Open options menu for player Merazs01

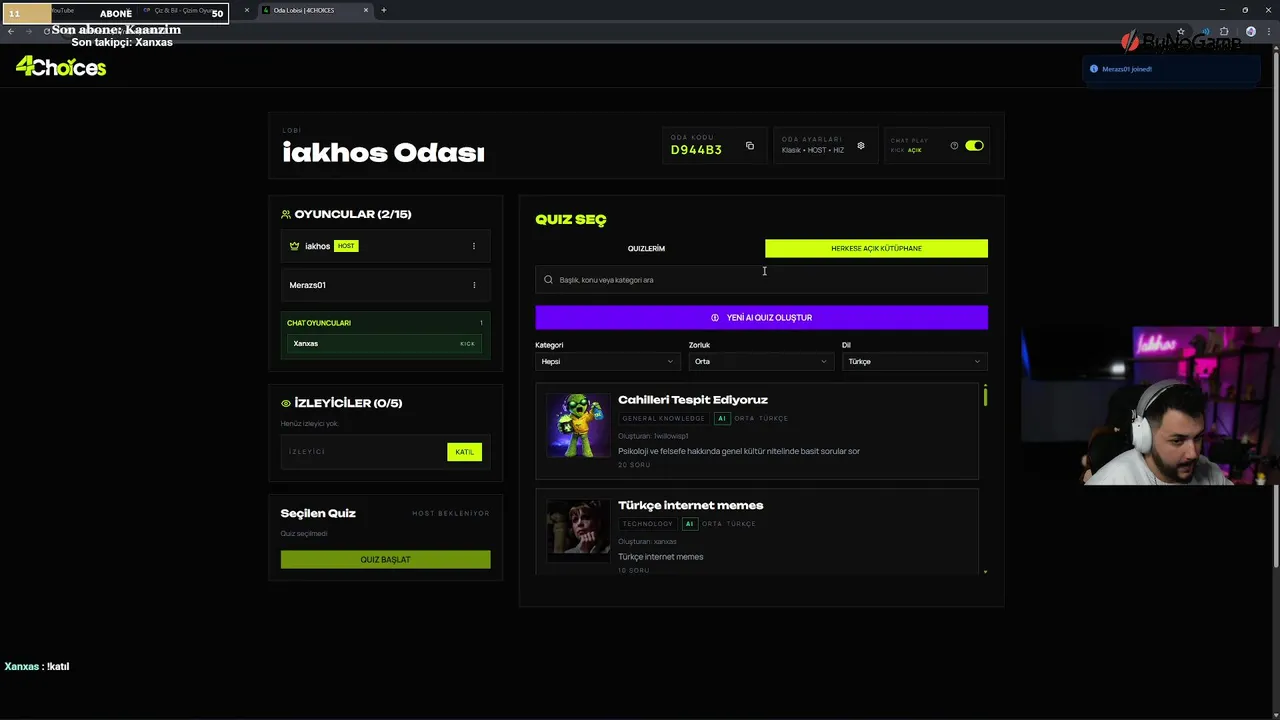click(x=474, y=285)
